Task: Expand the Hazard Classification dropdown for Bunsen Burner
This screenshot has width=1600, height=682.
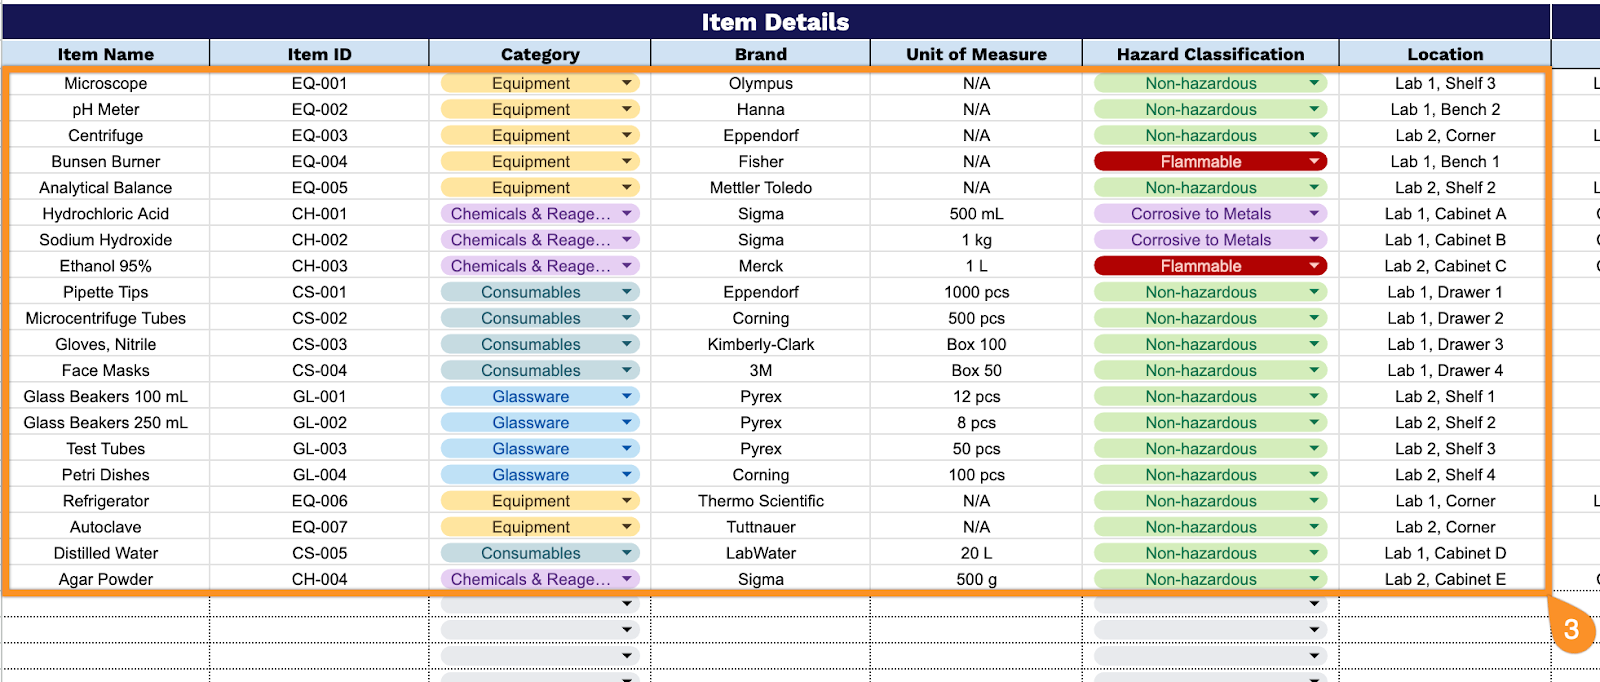Action: tap(1313, 161)
